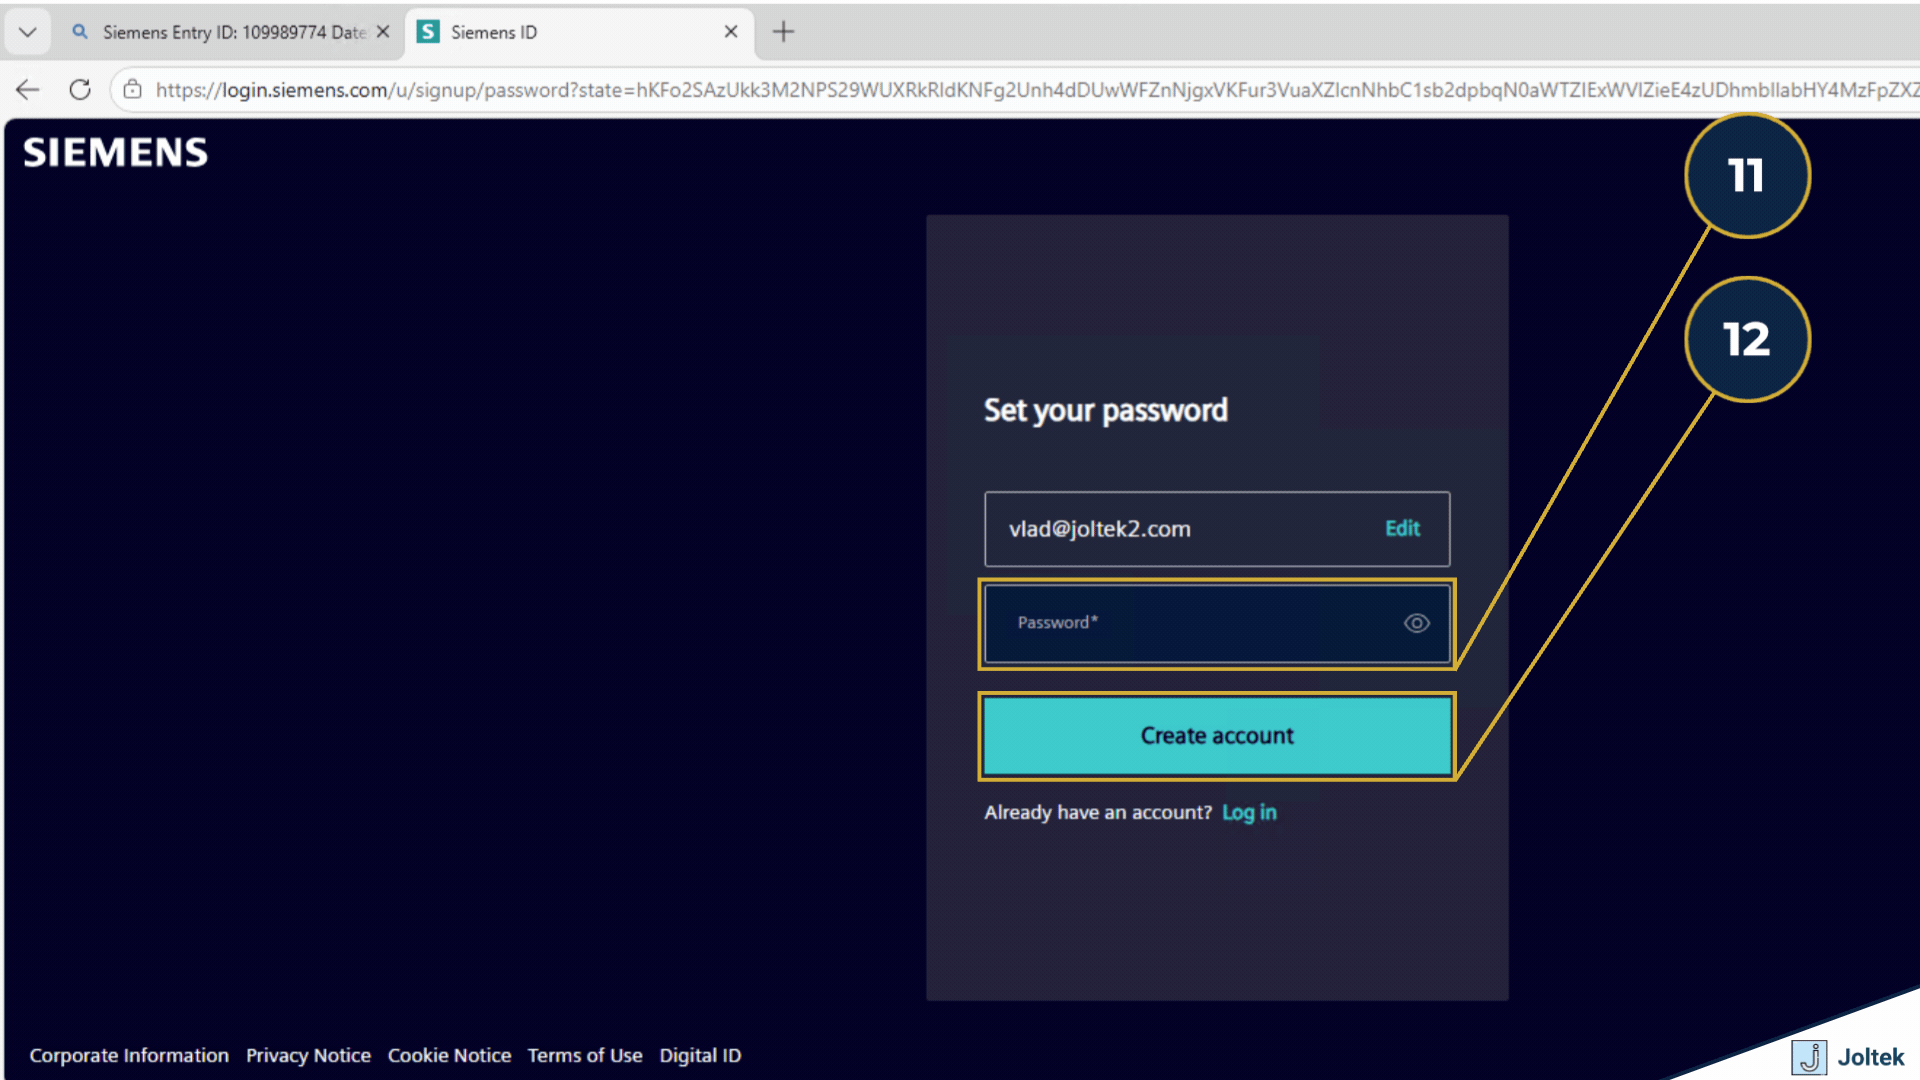The image size is (1920, 1080).
Task: Click the padlock icon in the address bar
Action: (x=132, y=89)
